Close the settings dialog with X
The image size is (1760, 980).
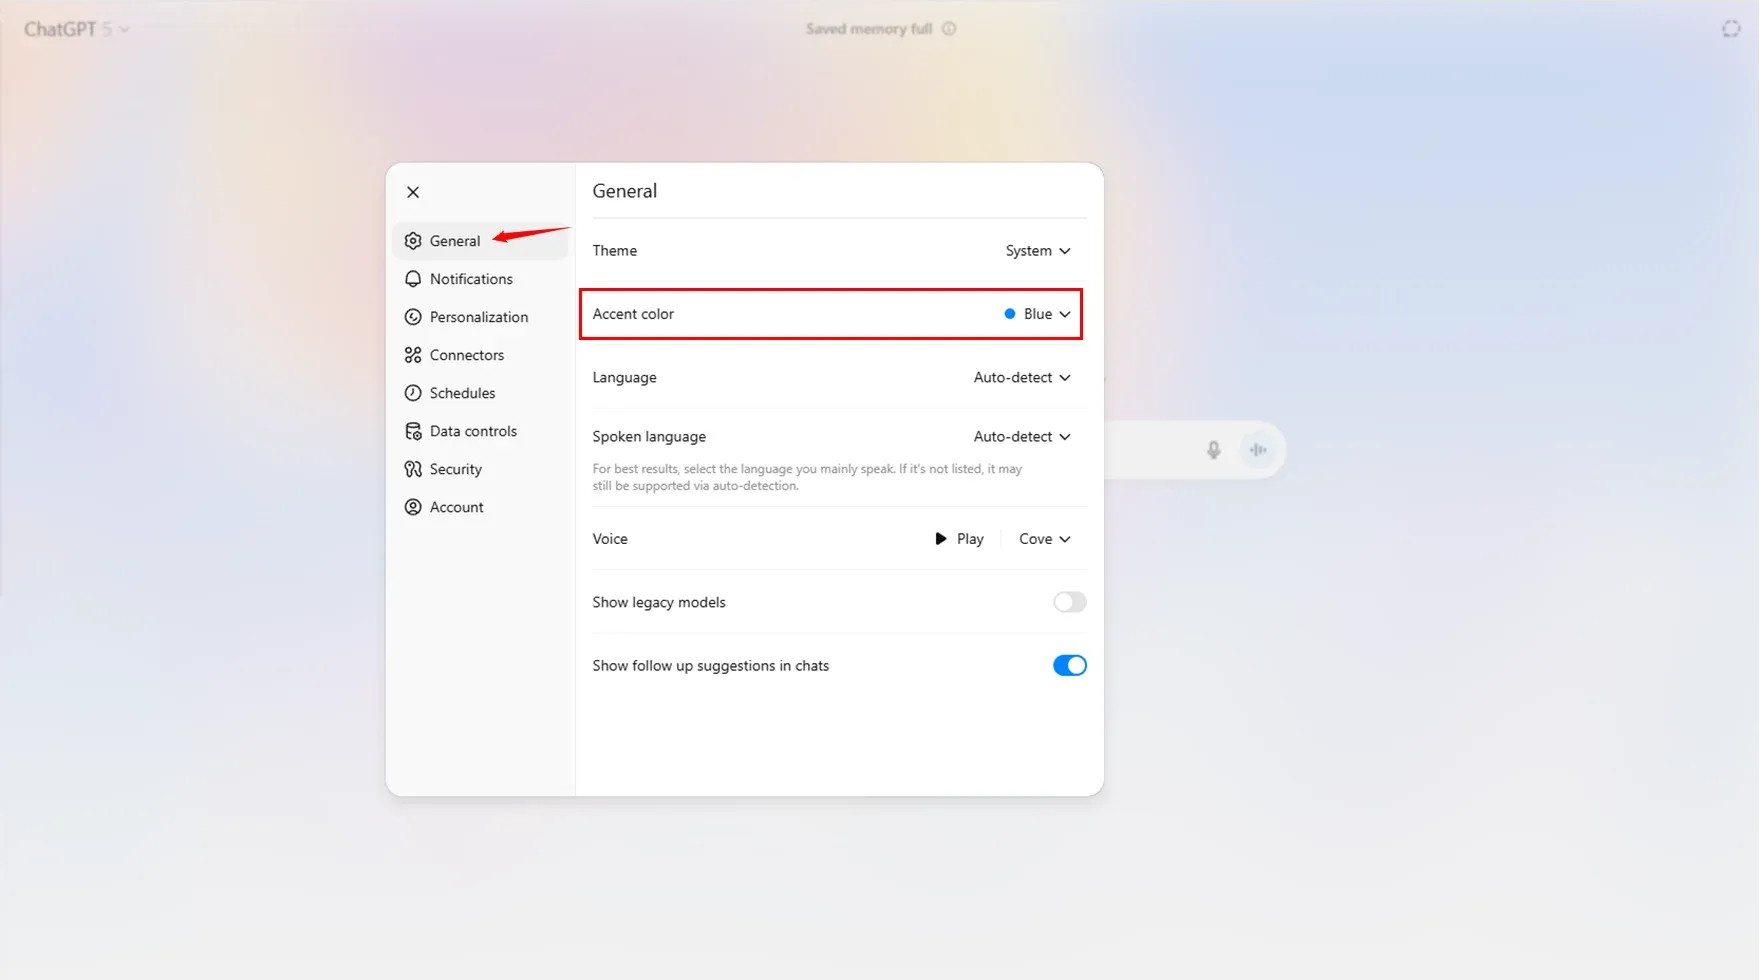[413, 192]
